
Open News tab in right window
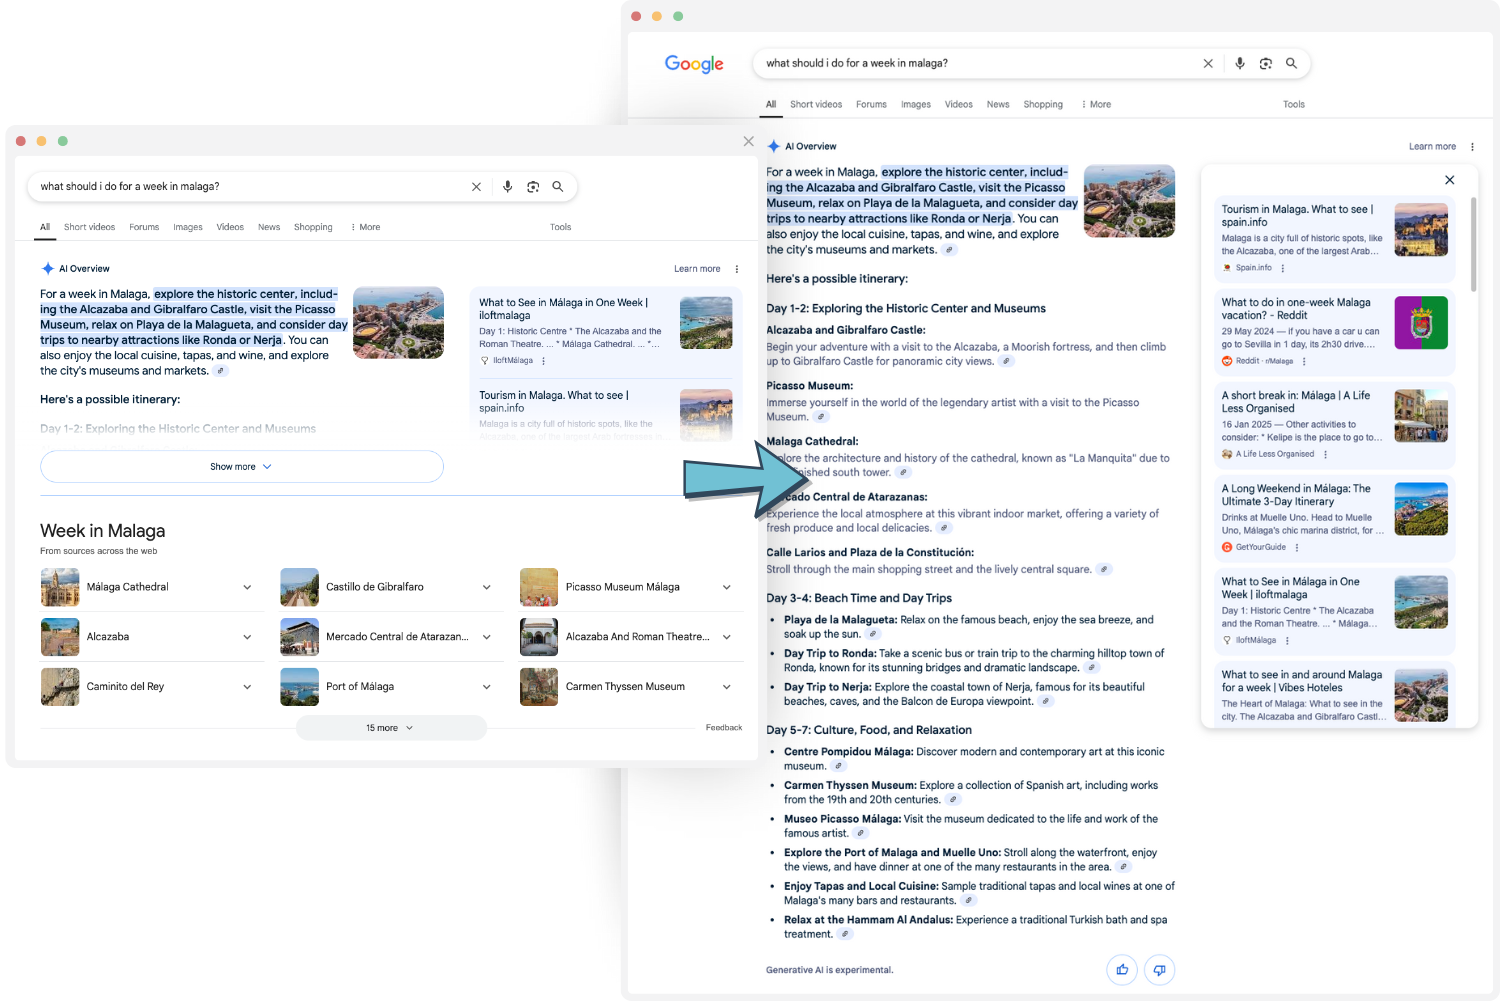998,104
